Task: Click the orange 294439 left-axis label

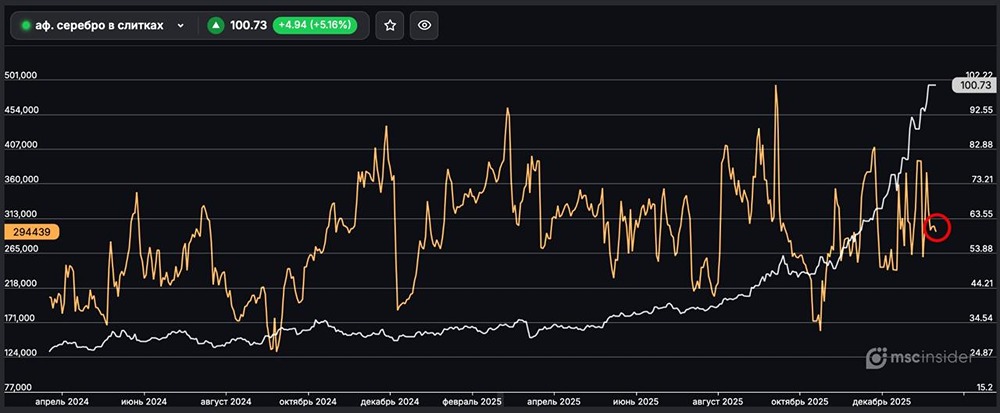Action: click(33, 232)
